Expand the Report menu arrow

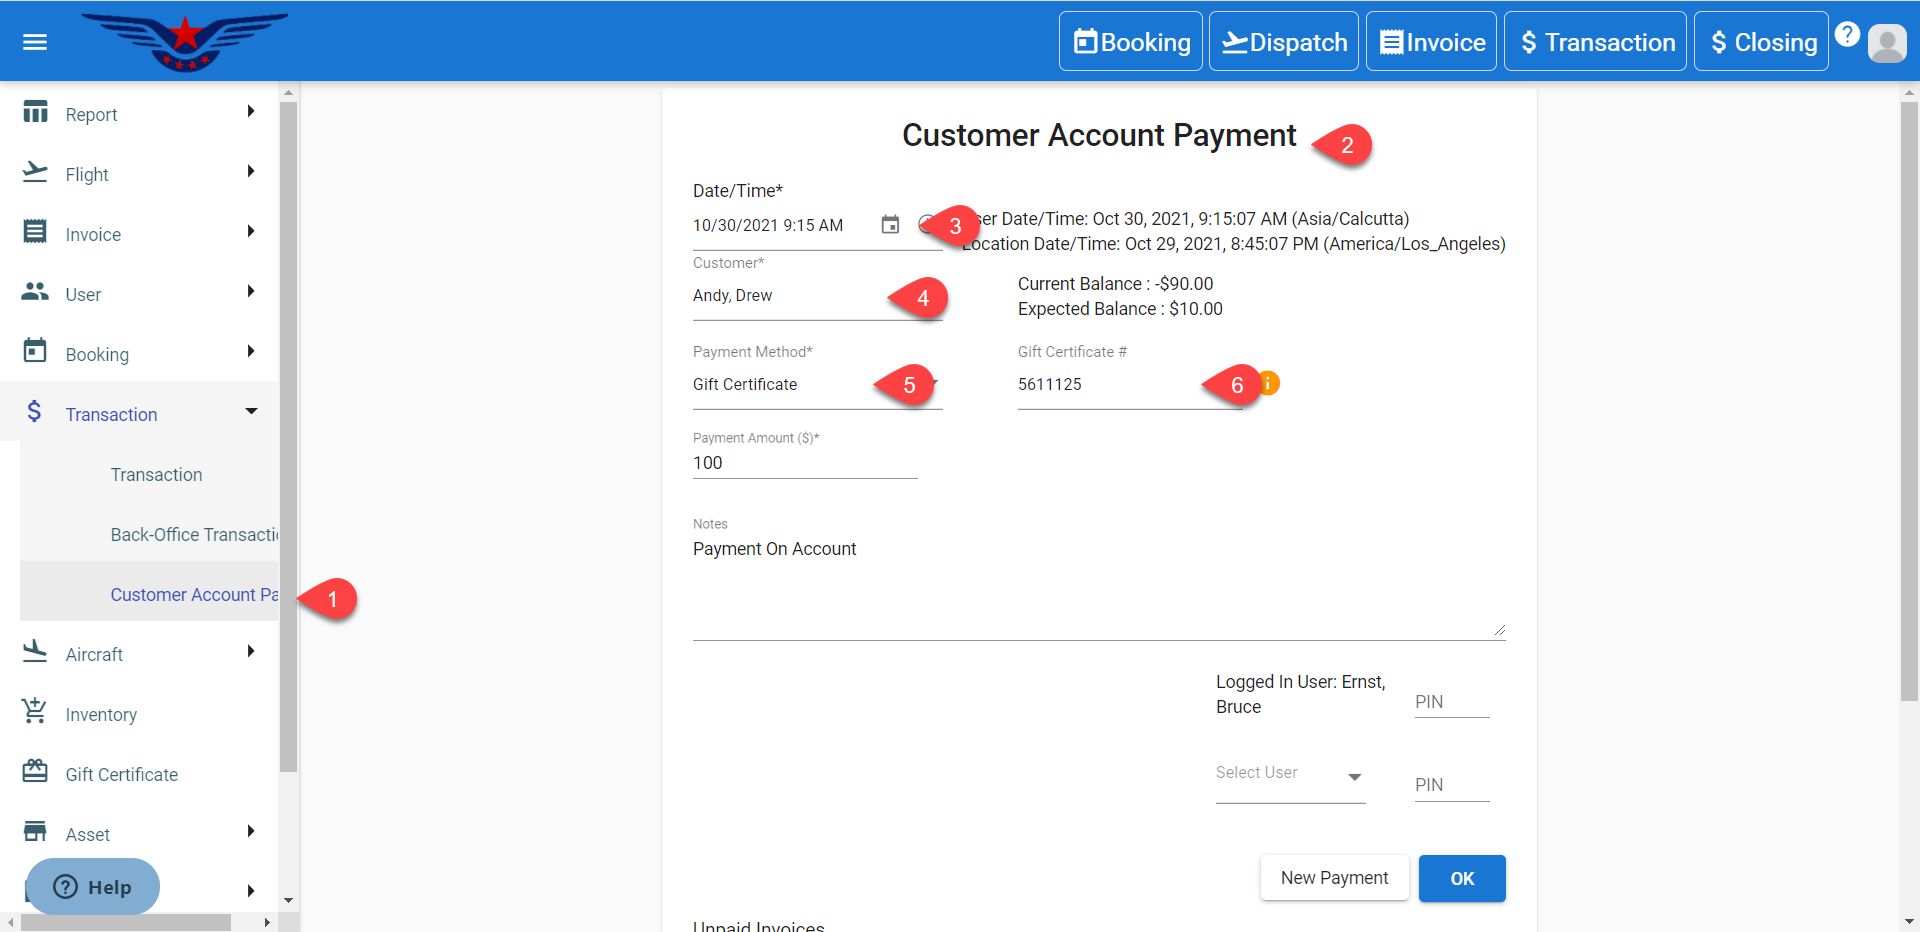click(x=251, y=112)
